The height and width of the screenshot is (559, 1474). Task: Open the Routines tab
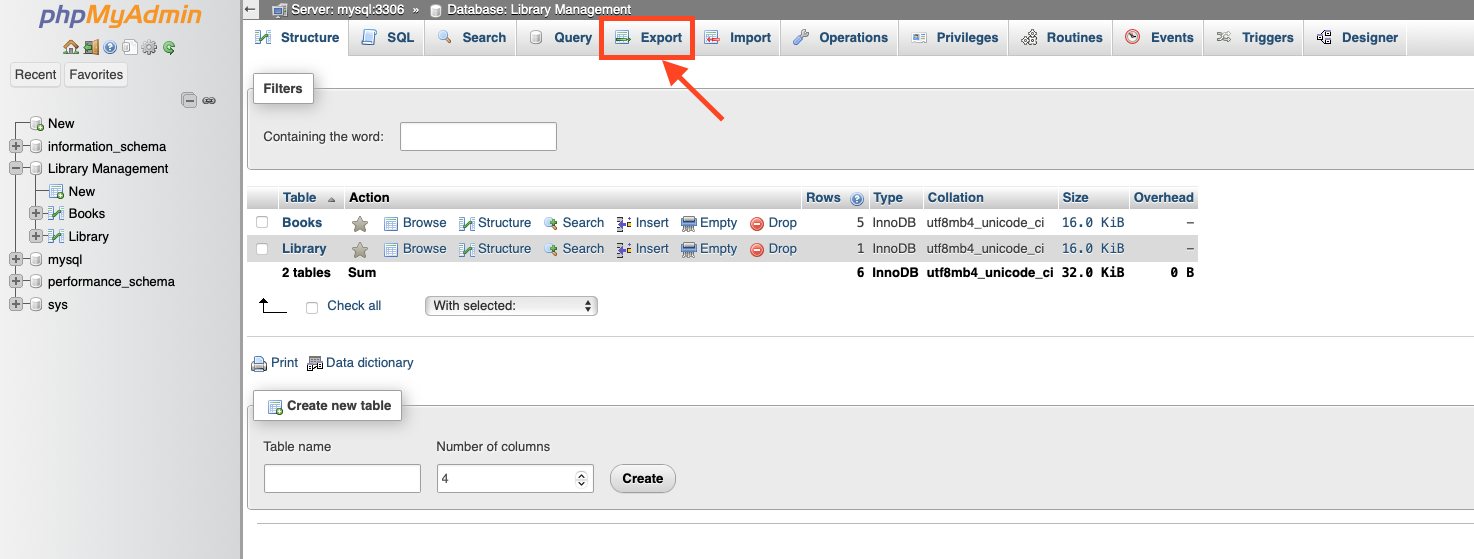1062,38
